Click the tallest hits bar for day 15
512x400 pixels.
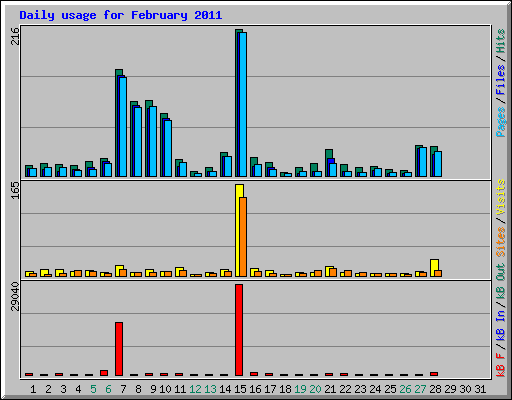click(237, 103)
